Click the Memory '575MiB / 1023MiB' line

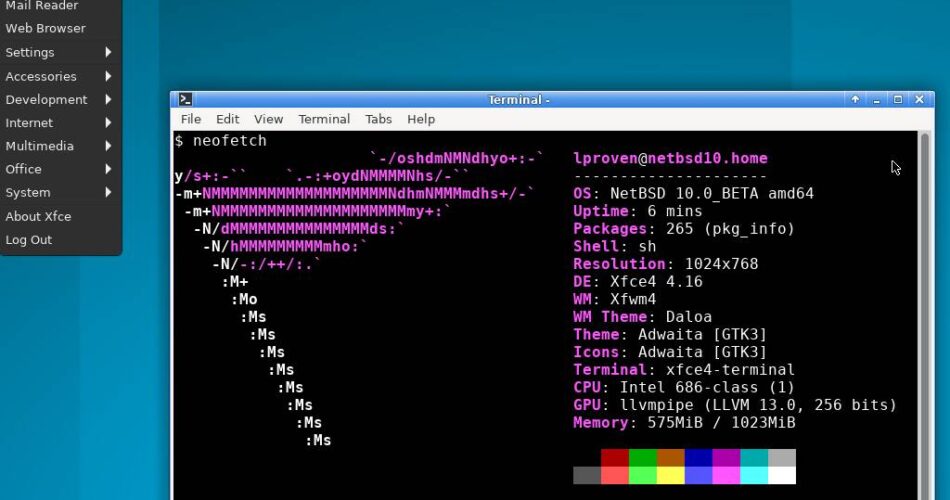click(x=685, y=422)
